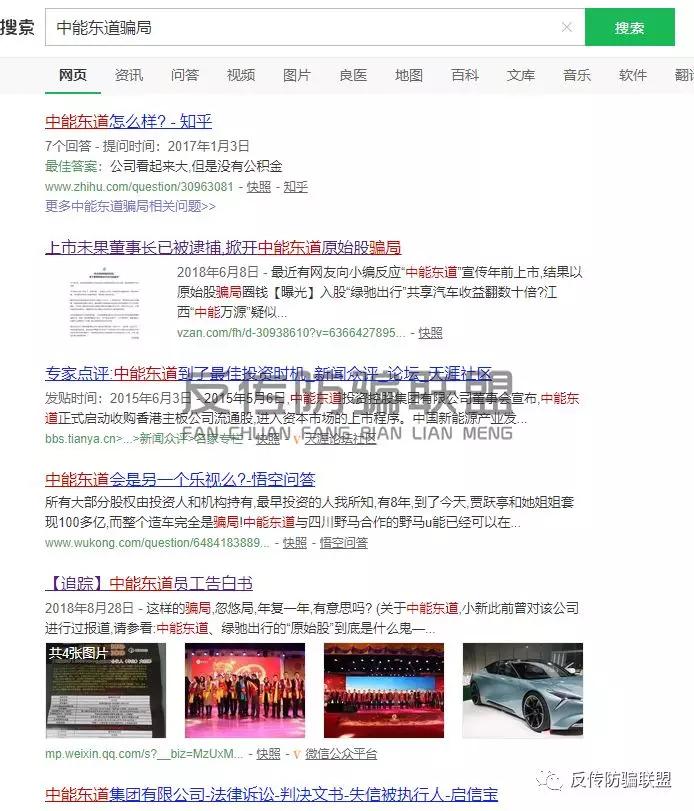Viewport: 694px width, 811px height.
Task: Click the 天涯论坛社区 source link
Action: (x=340, y=439)
